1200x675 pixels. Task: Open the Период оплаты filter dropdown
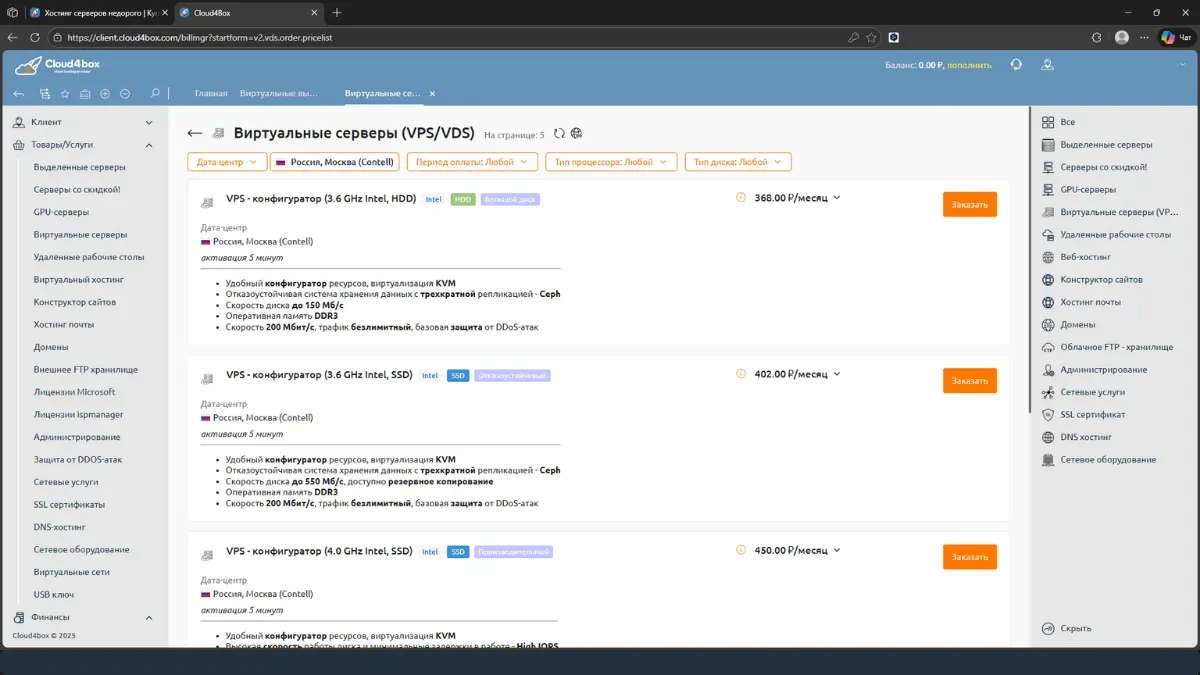coord(471,162)
